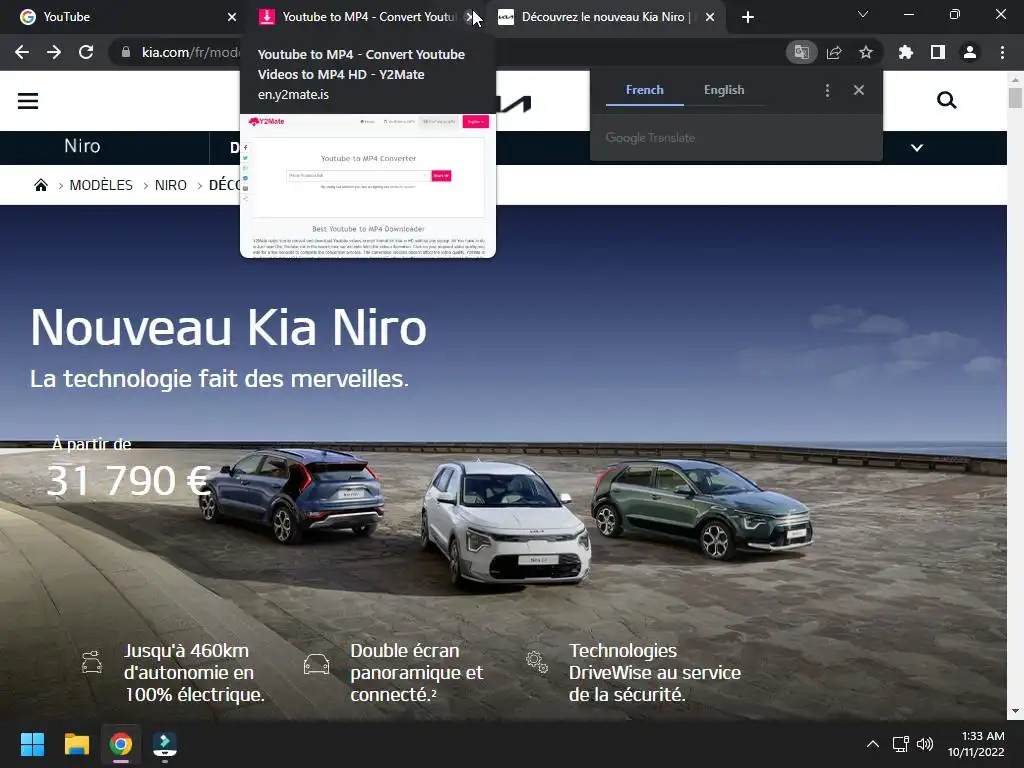Switch to the Découvrez le nouveau Kia Niro tab
Screen dimensions: 1024x768
point(602,17)
